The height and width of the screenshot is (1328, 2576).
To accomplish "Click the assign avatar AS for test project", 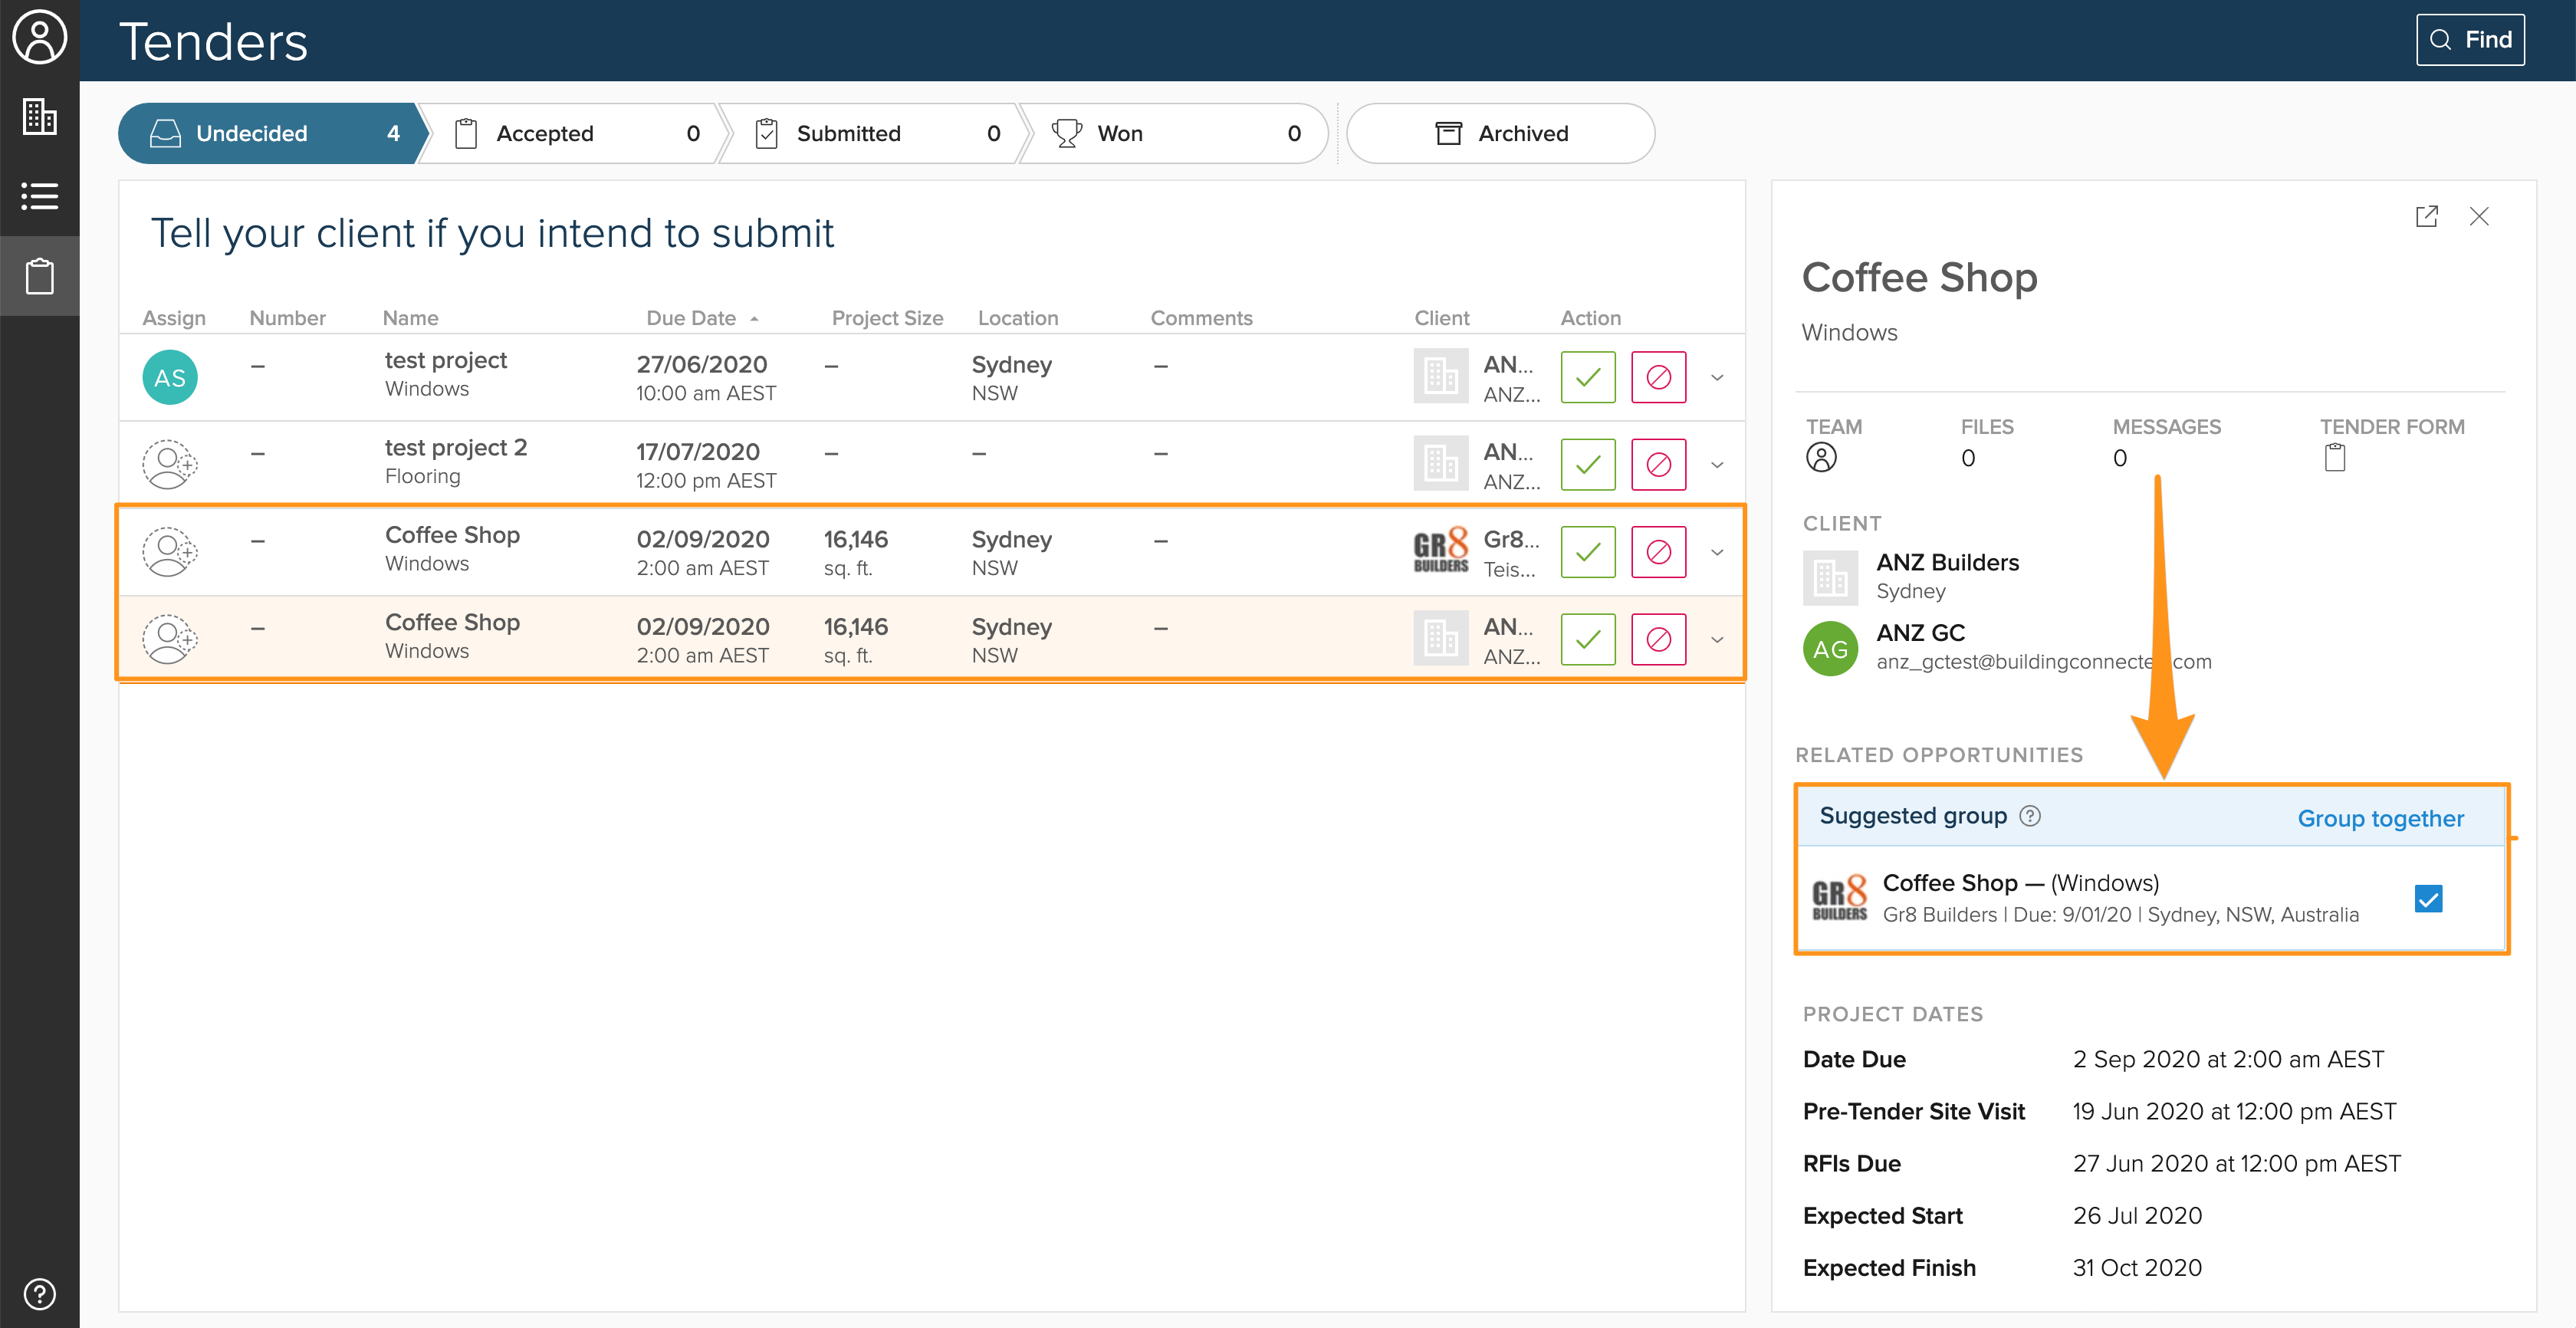I will pos(169,377).
